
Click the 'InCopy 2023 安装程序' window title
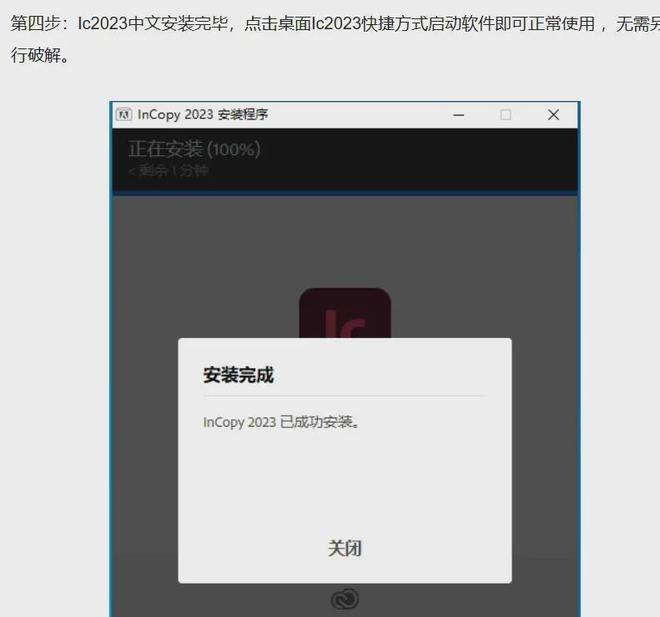click(202, 114)
